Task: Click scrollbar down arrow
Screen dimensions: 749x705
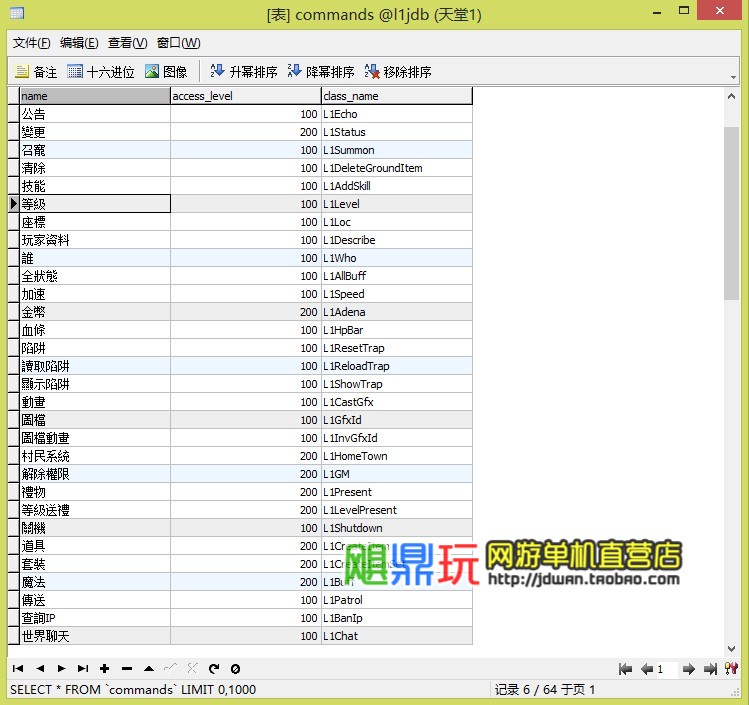Action: pos(731,649)
